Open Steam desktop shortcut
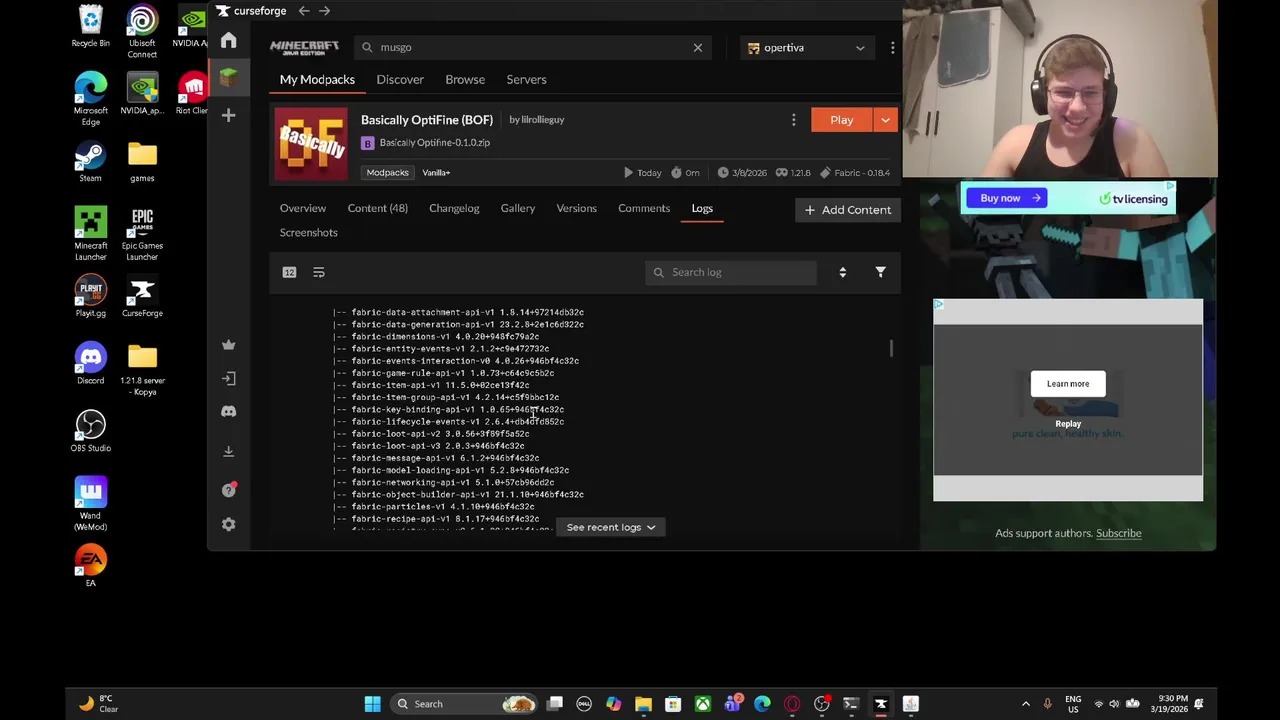The height and width of the screenshot is (720, 1280). pos(90,163)
